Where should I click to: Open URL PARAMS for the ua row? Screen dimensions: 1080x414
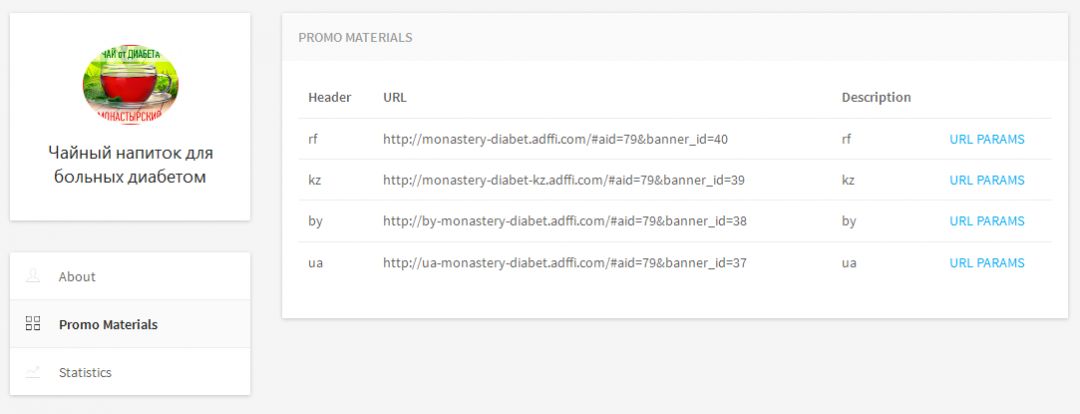click(986, 262)
